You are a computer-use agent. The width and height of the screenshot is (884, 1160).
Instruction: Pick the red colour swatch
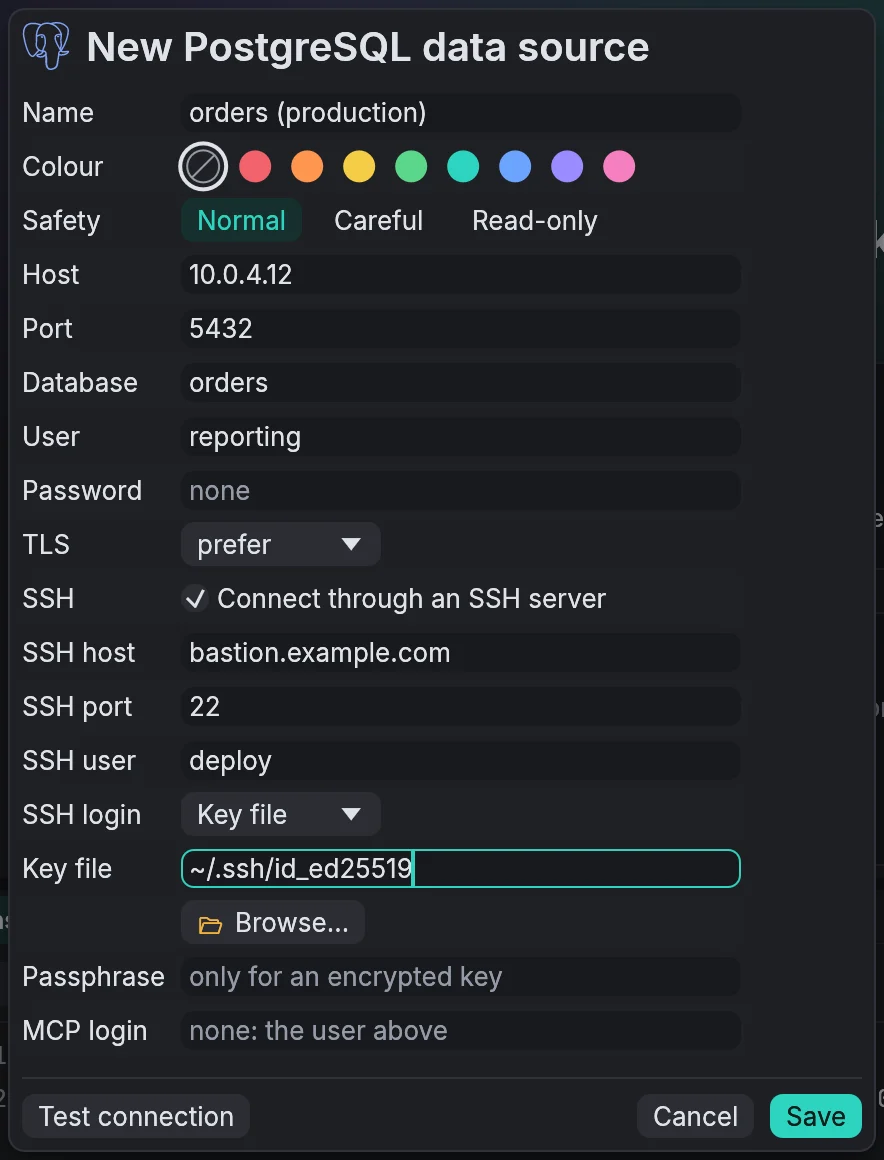[255, 166]
